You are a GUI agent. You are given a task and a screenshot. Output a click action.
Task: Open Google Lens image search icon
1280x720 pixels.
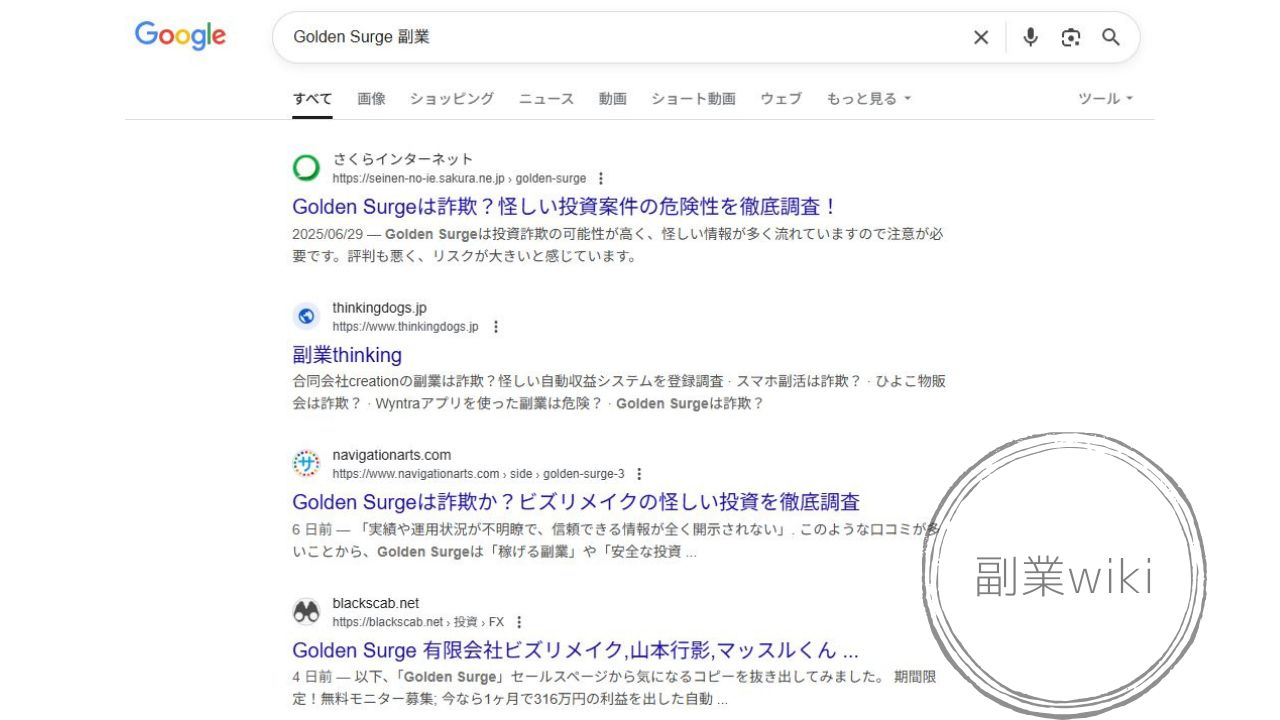[1071, 37]
